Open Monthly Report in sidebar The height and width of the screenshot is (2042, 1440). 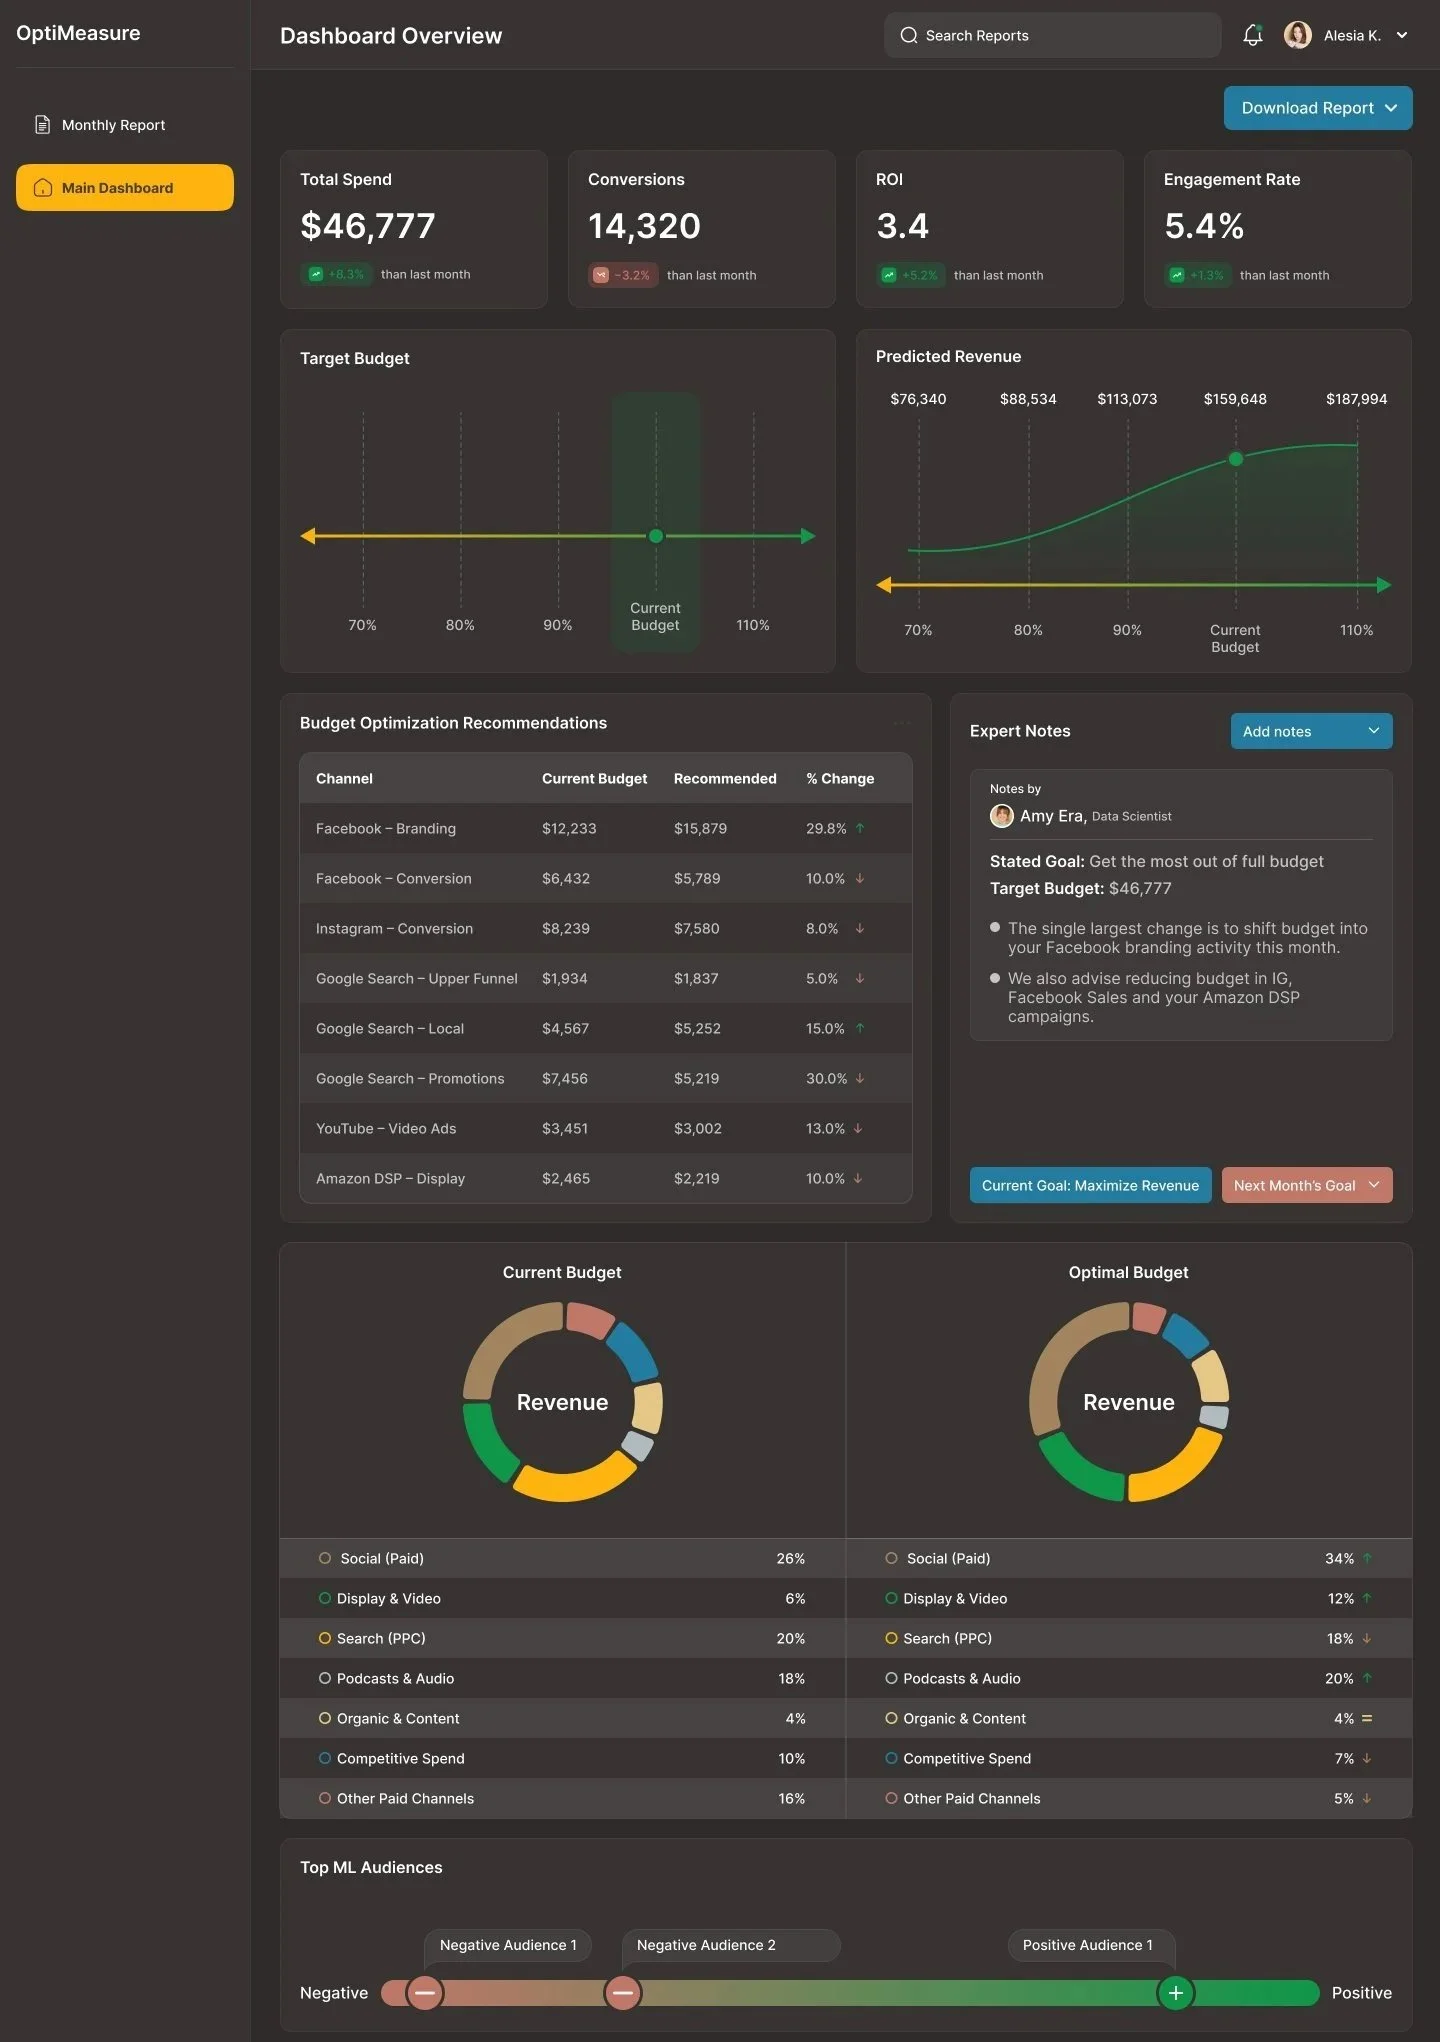click(x=125, y=125)
